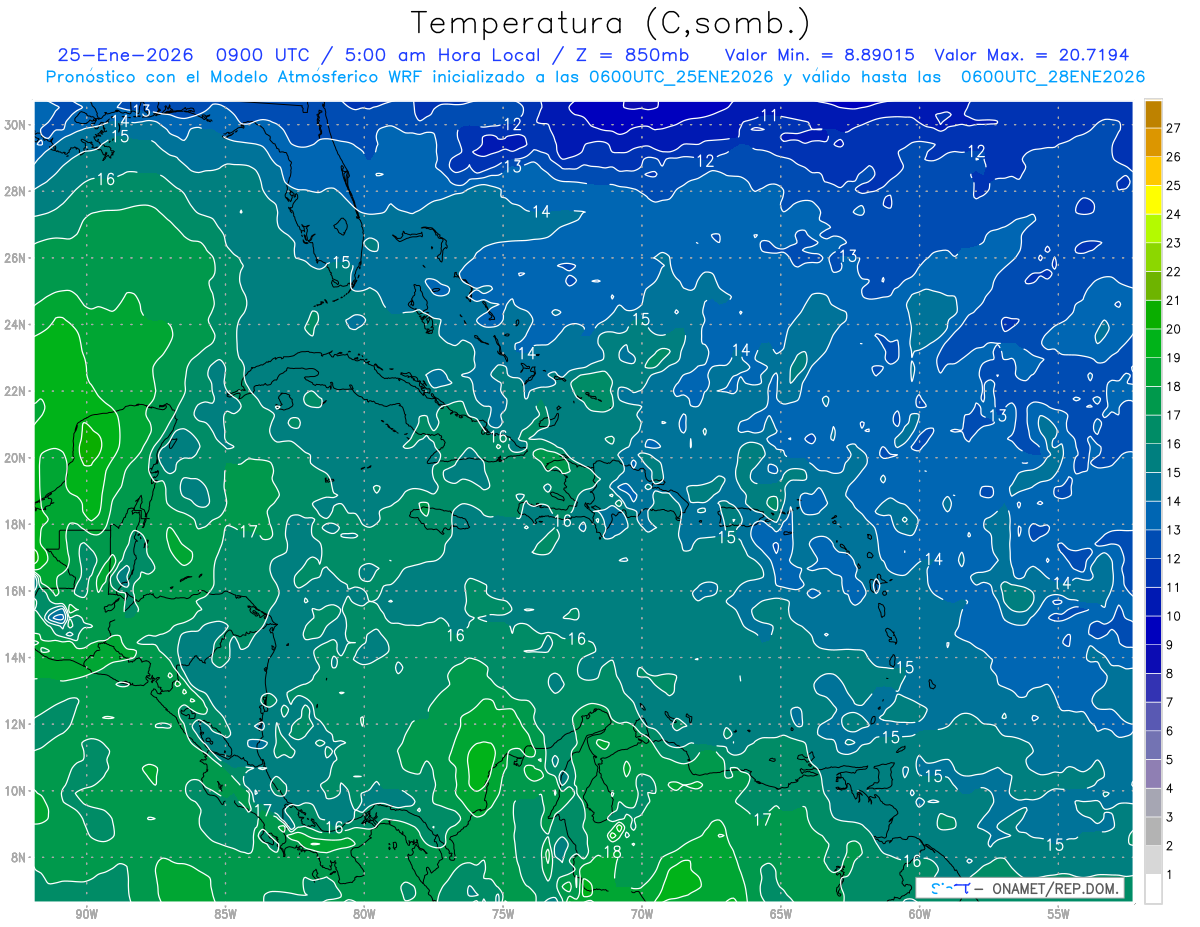
Task: Click latitude axis label "26N"
Action: [17, 258]
